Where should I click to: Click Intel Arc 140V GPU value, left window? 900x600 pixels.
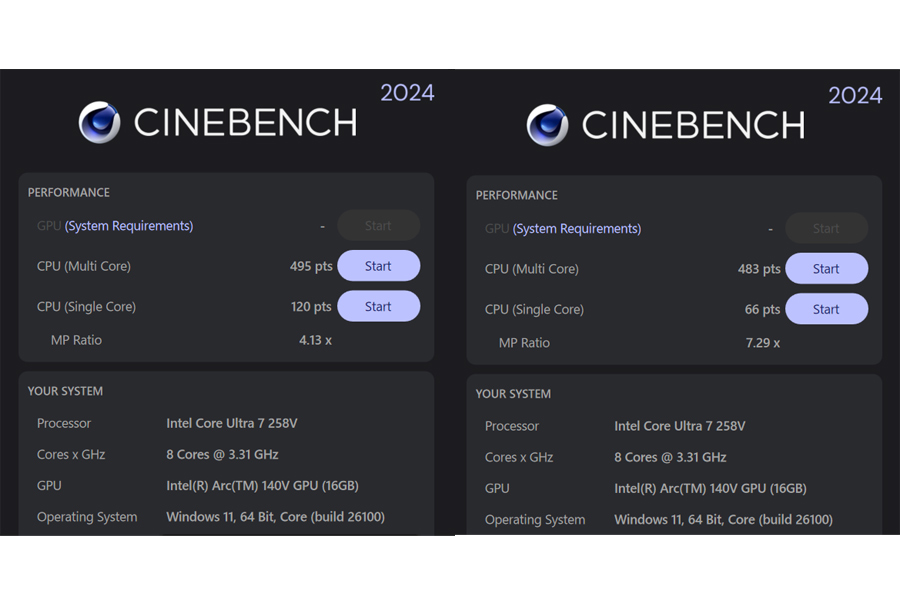tap(262, 486)
